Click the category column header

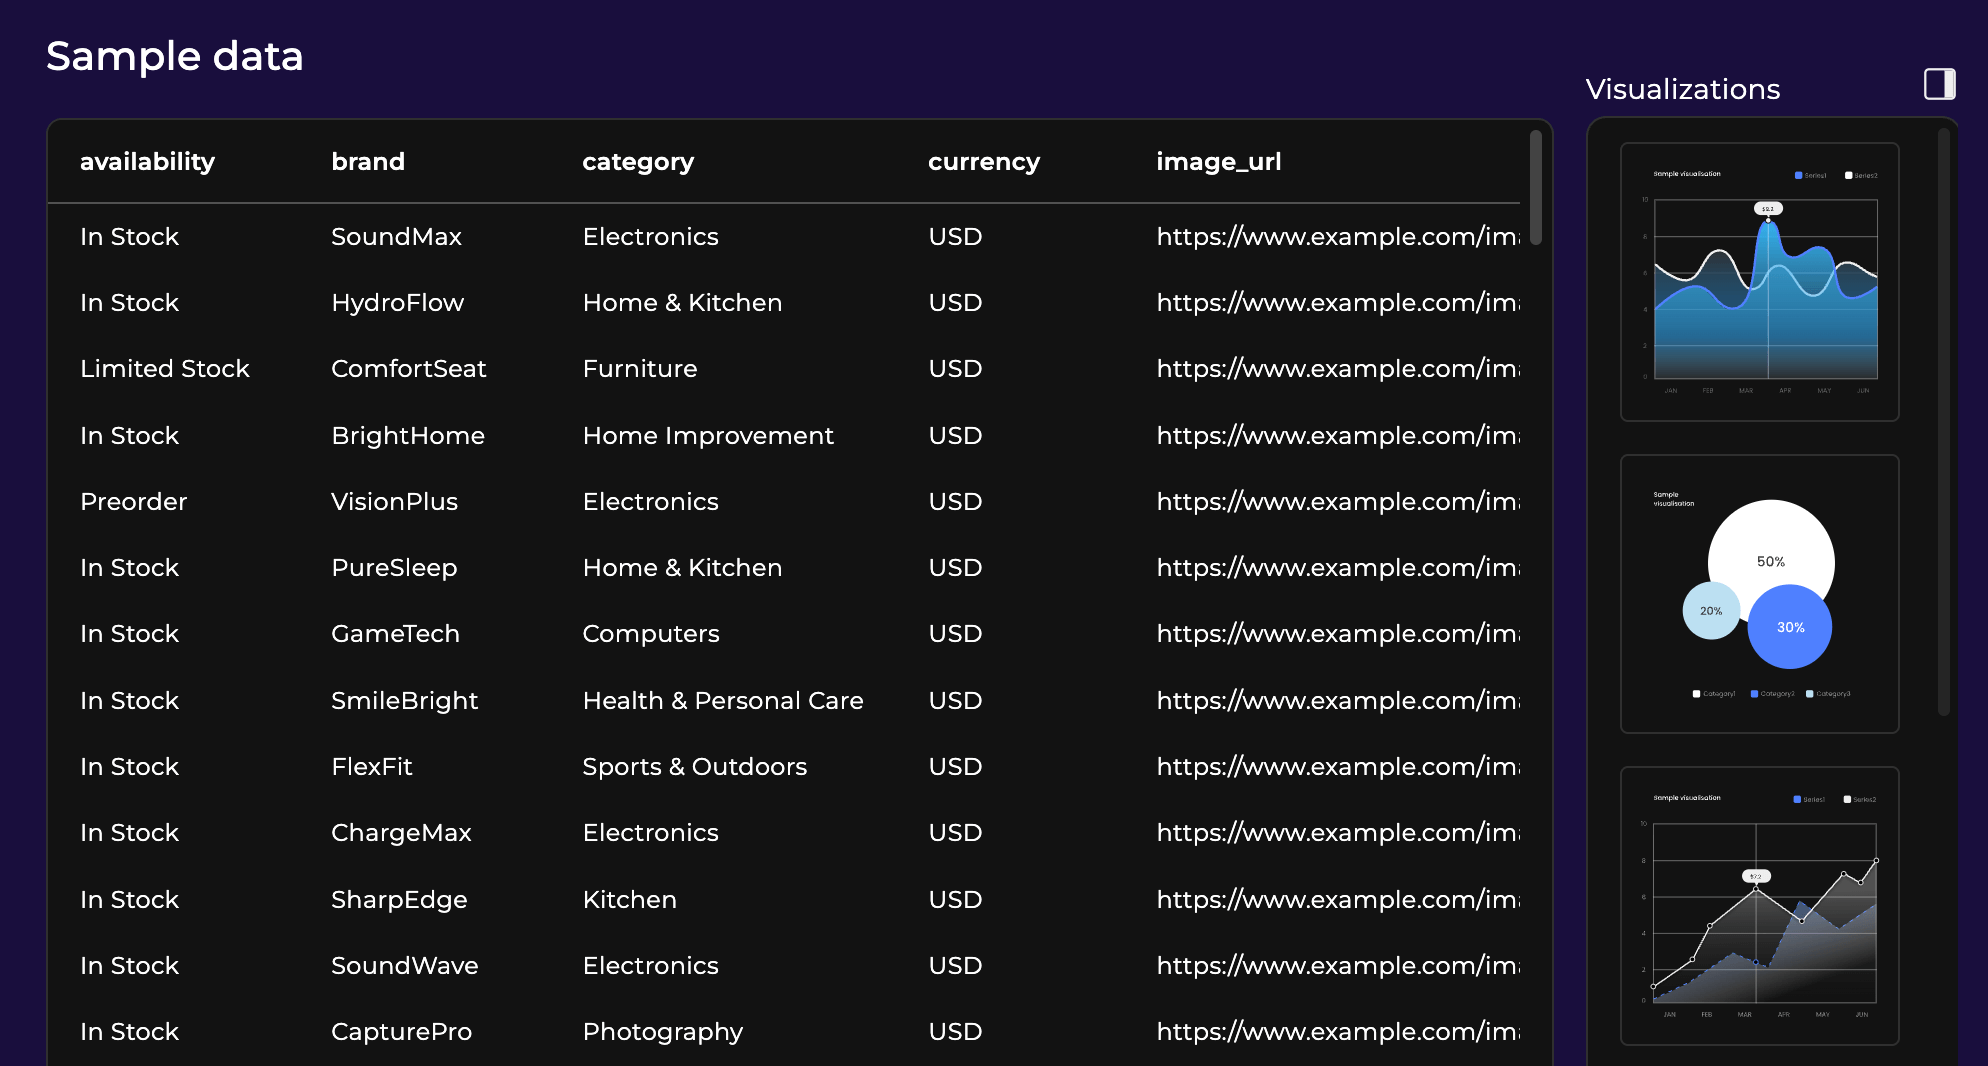click(x=638, y=162)
